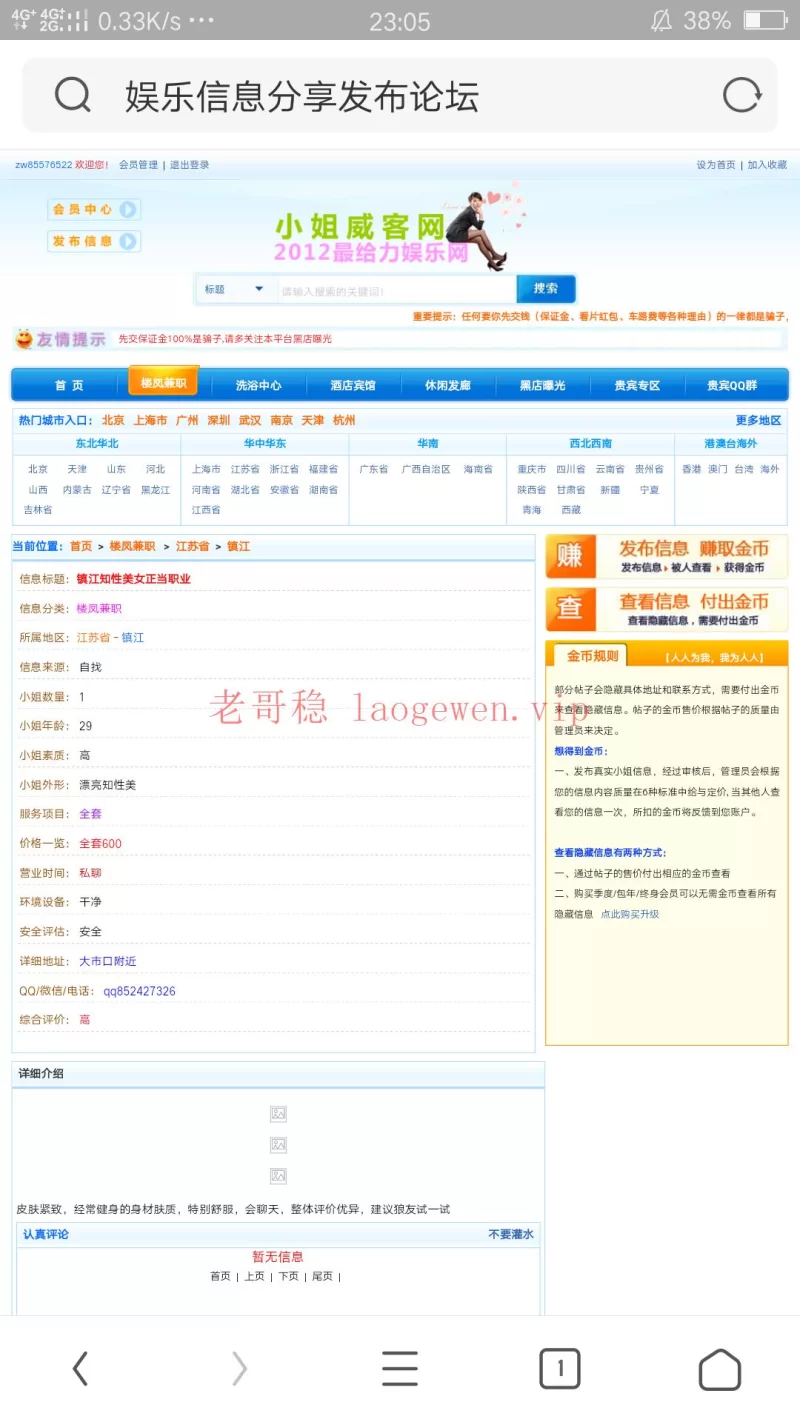The height and width of the screenshot is (1422, 800).
Task: Click the search keyword input field
Action: 395,290
